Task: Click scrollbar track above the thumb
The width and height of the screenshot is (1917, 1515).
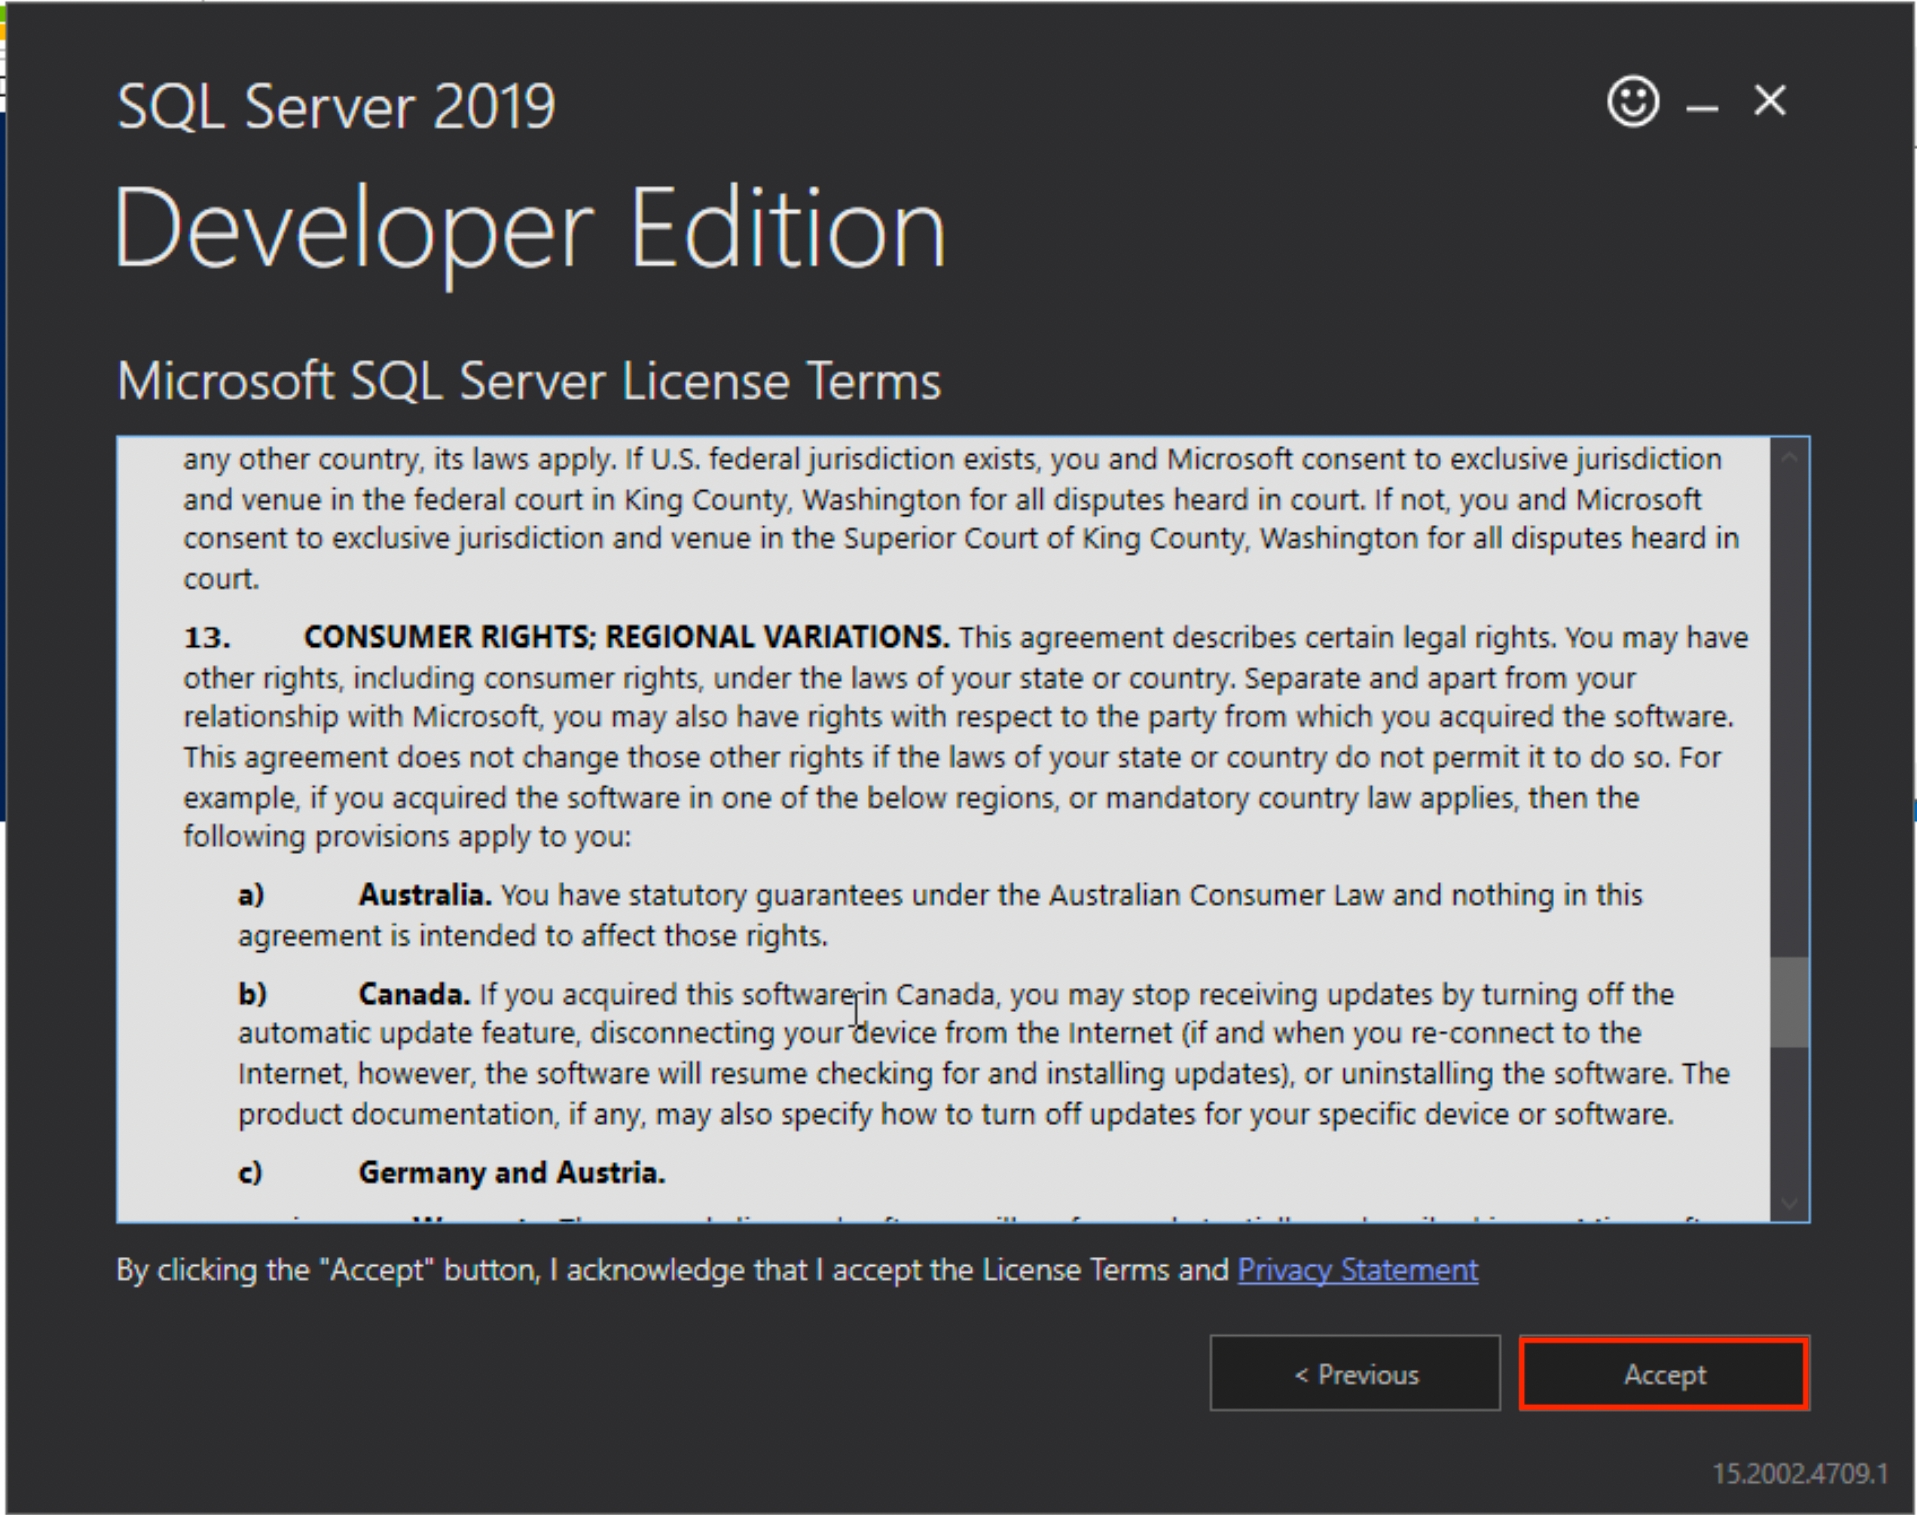Action: click(1789, 700)
